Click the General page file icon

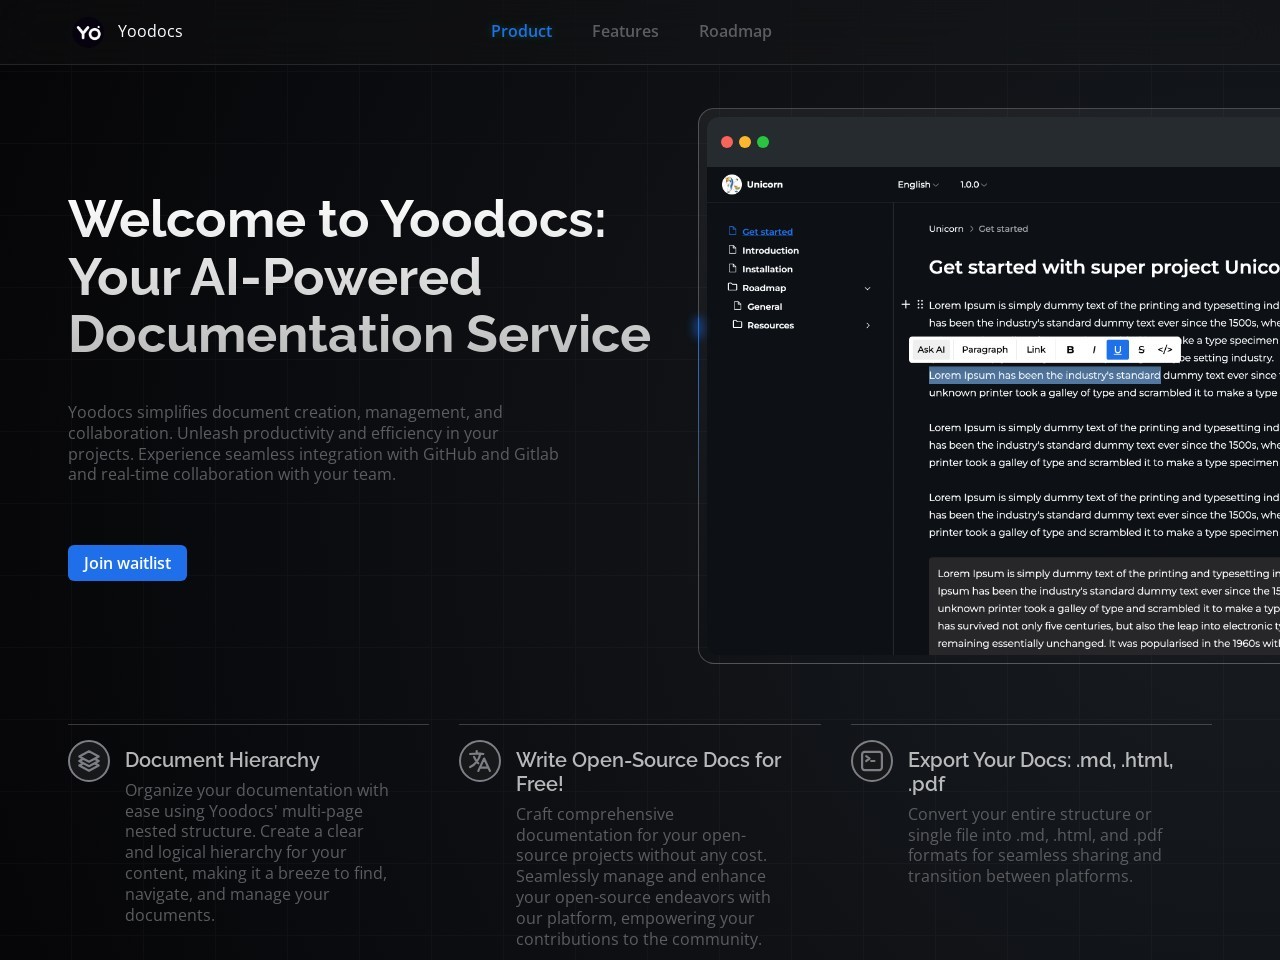(x=737, y=306)
